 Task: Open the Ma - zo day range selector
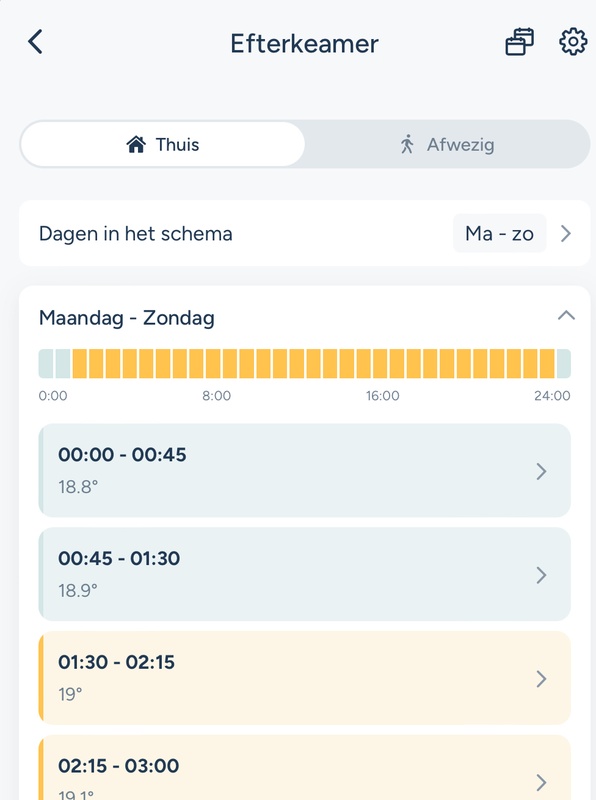(x=498, y=233)
